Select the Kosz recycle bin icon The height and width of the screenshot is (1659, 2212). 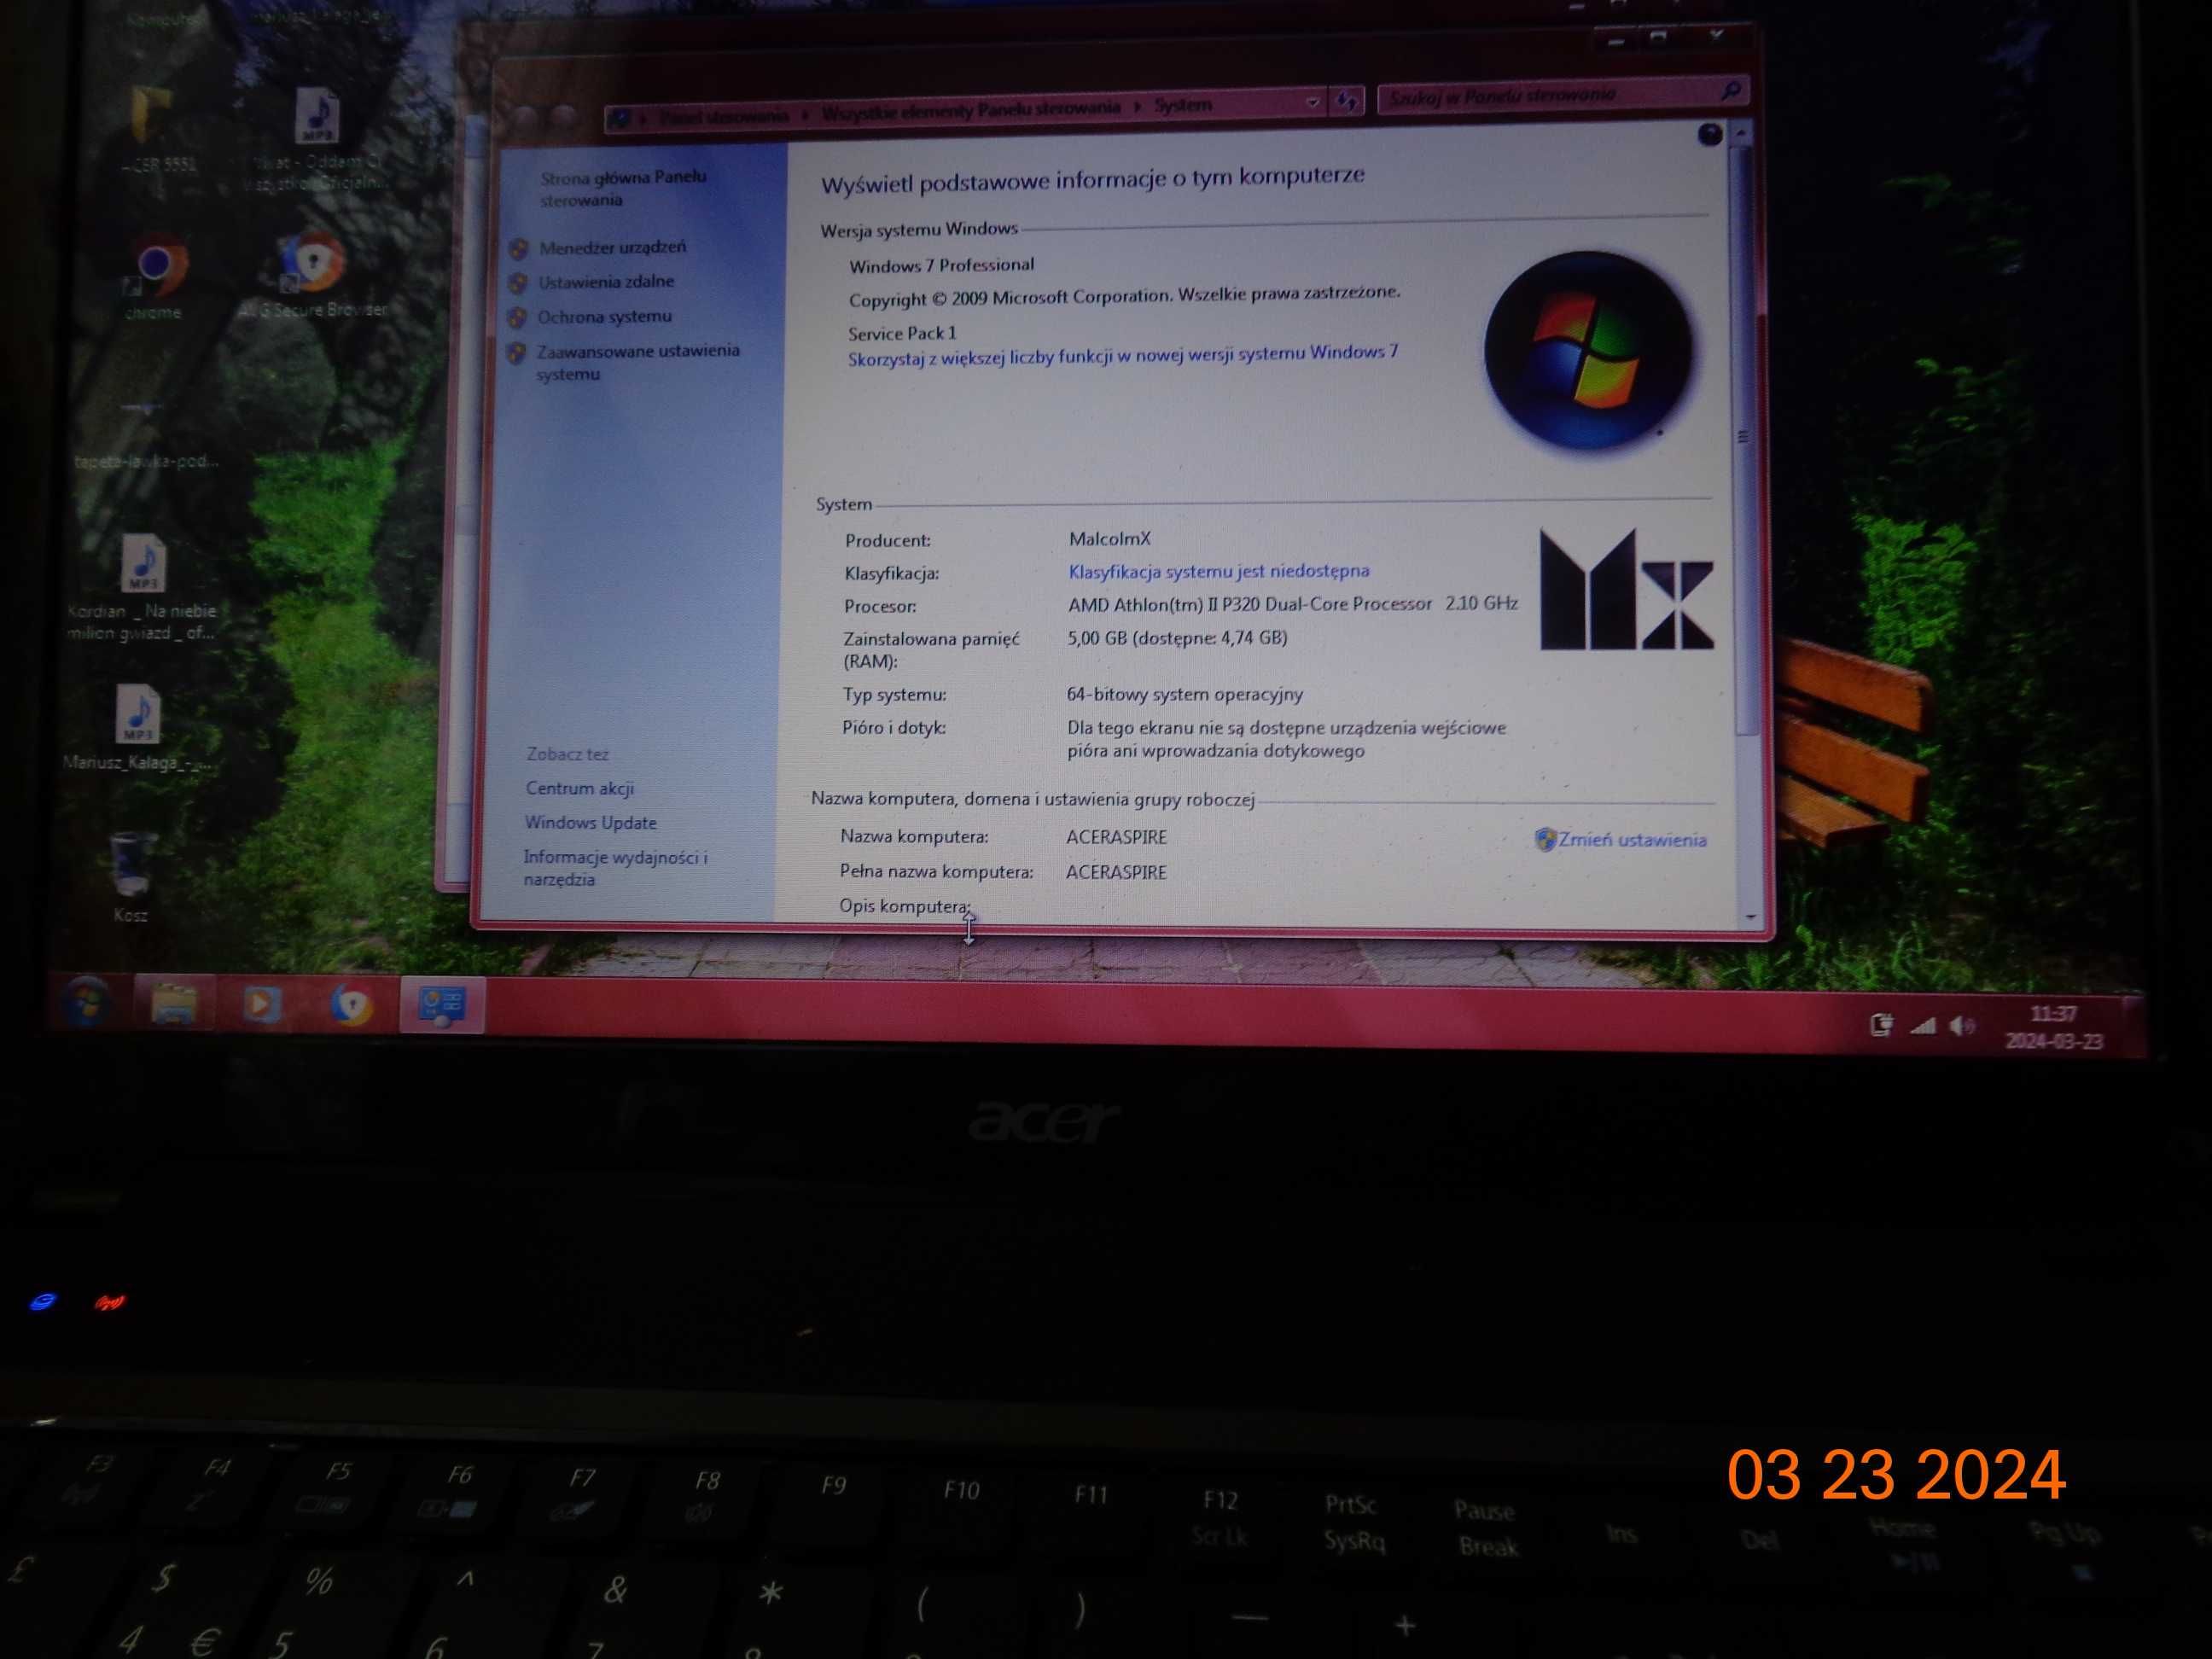coord(131,877)
